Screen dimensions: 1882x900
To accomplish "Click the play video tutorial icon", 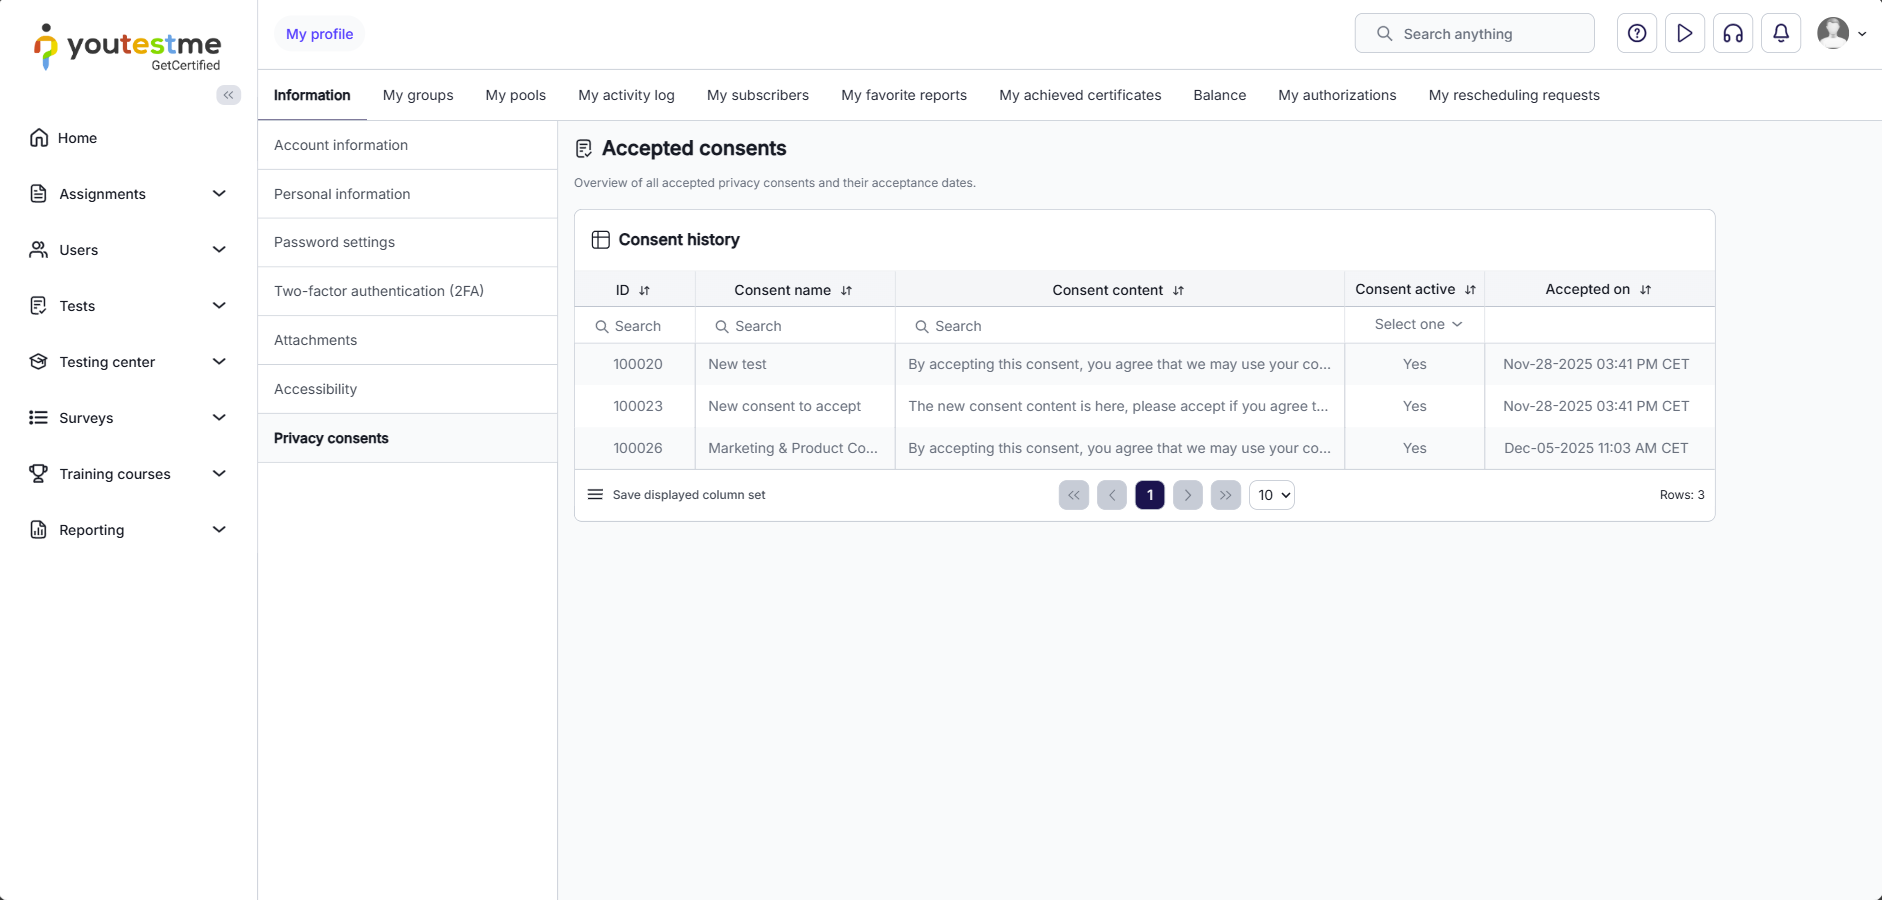I will [1685, 33].
